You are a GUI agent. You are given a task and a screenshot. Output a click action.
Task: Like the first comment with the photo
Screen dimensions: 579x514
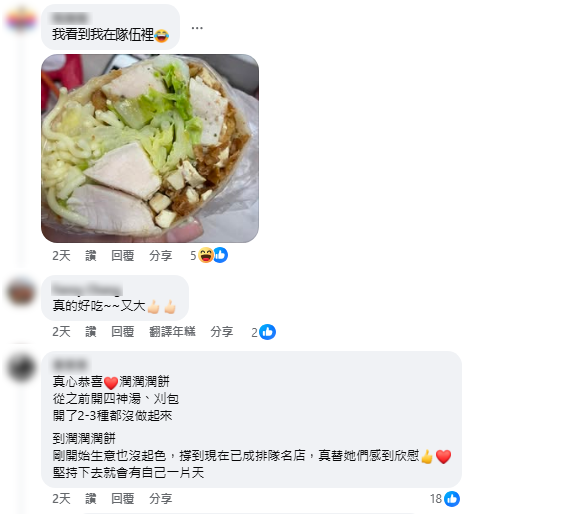pyautogui.click(x=91, y=256)
